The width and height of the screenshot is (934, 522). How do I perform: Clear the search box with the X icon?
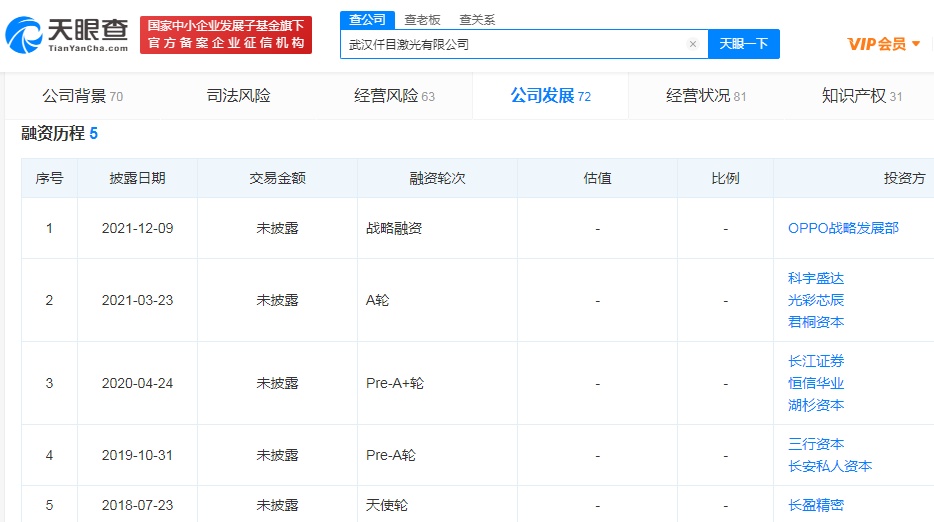click(693, 44)
